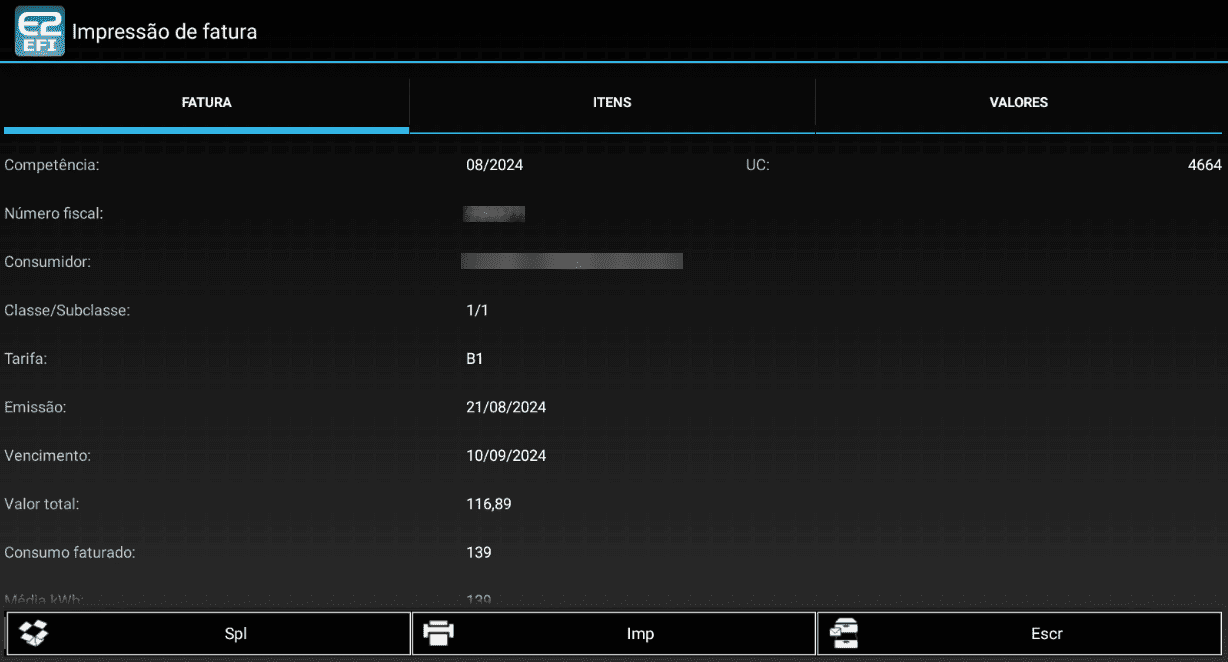The width and height of the screenshot is (1228, 662).
Task: Click the EFI app logo icon
Action: coord(39,31)
